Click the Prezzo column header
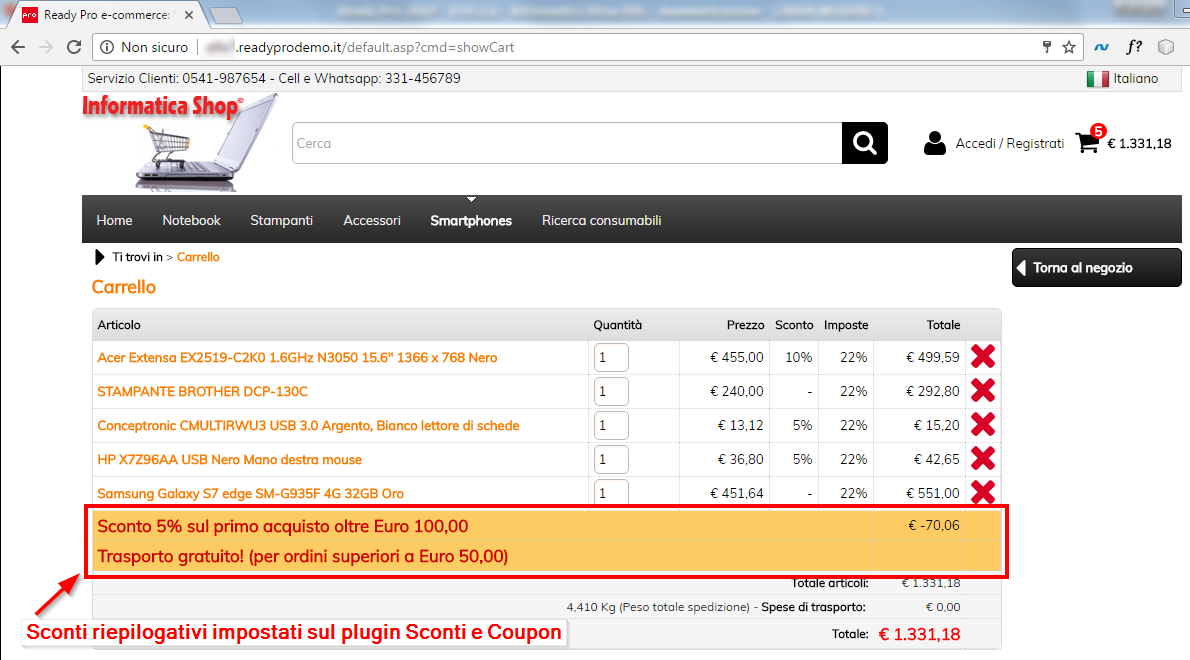The image size is (1190, 660). (x=745, y=325)
